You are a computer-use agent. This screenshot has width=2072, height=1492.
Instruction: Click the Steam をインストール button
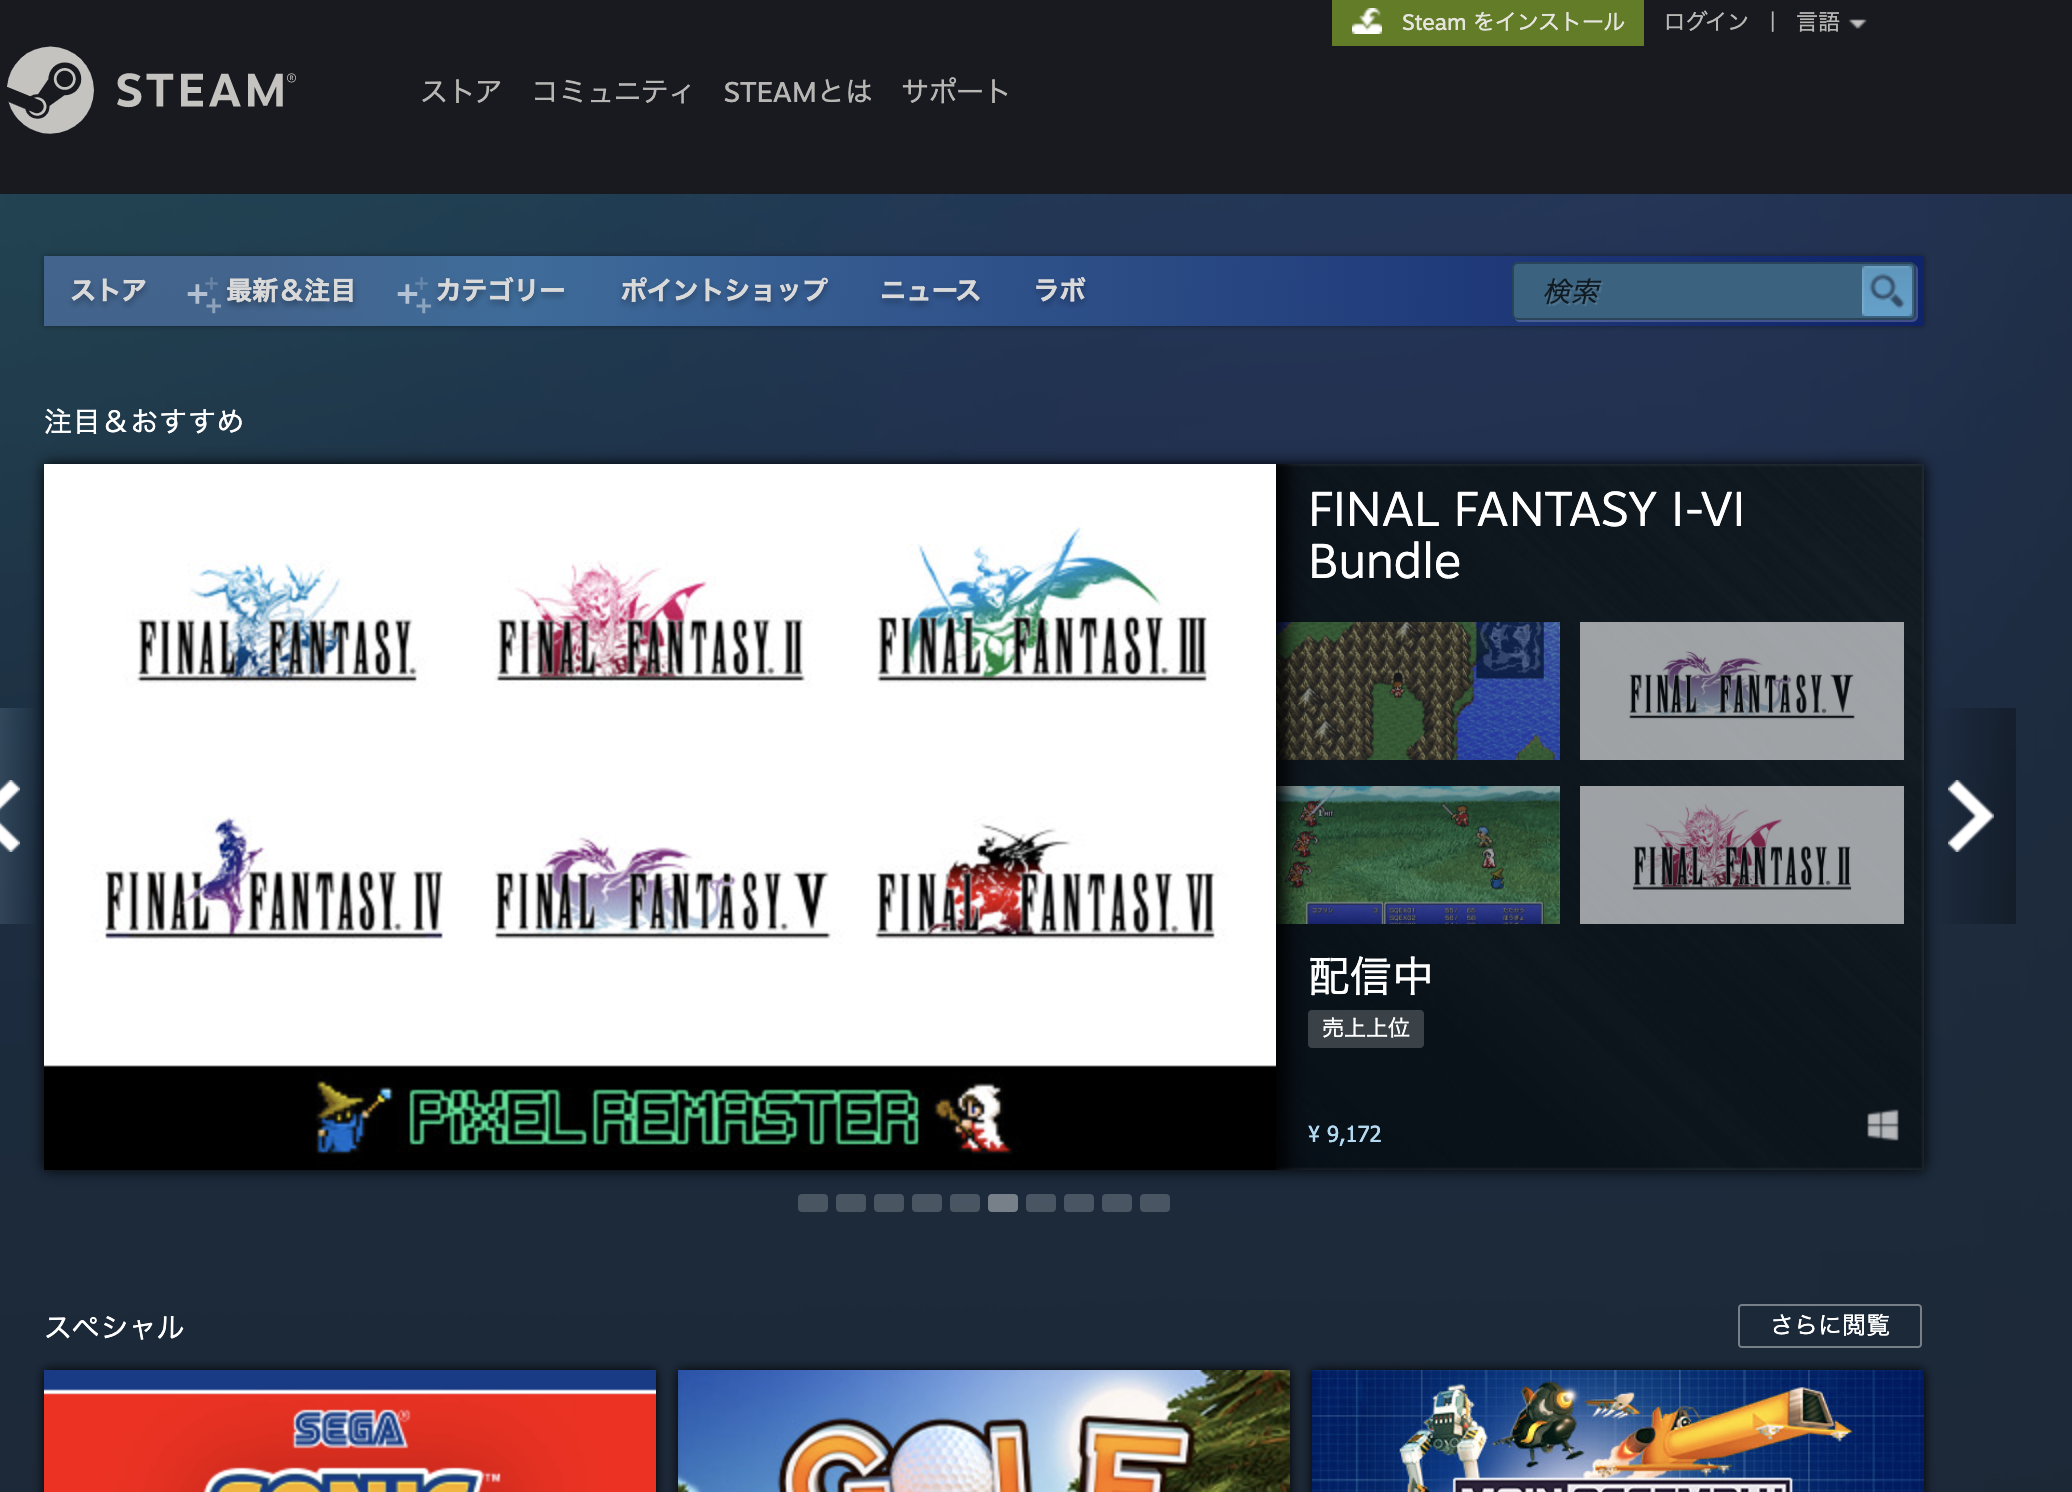point(1487,22)
